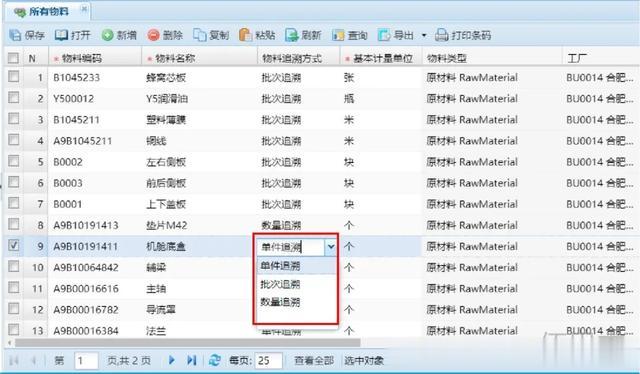Go to the first page arrow
The height and width of the screenshot is (374, 640).
(14, 361)
